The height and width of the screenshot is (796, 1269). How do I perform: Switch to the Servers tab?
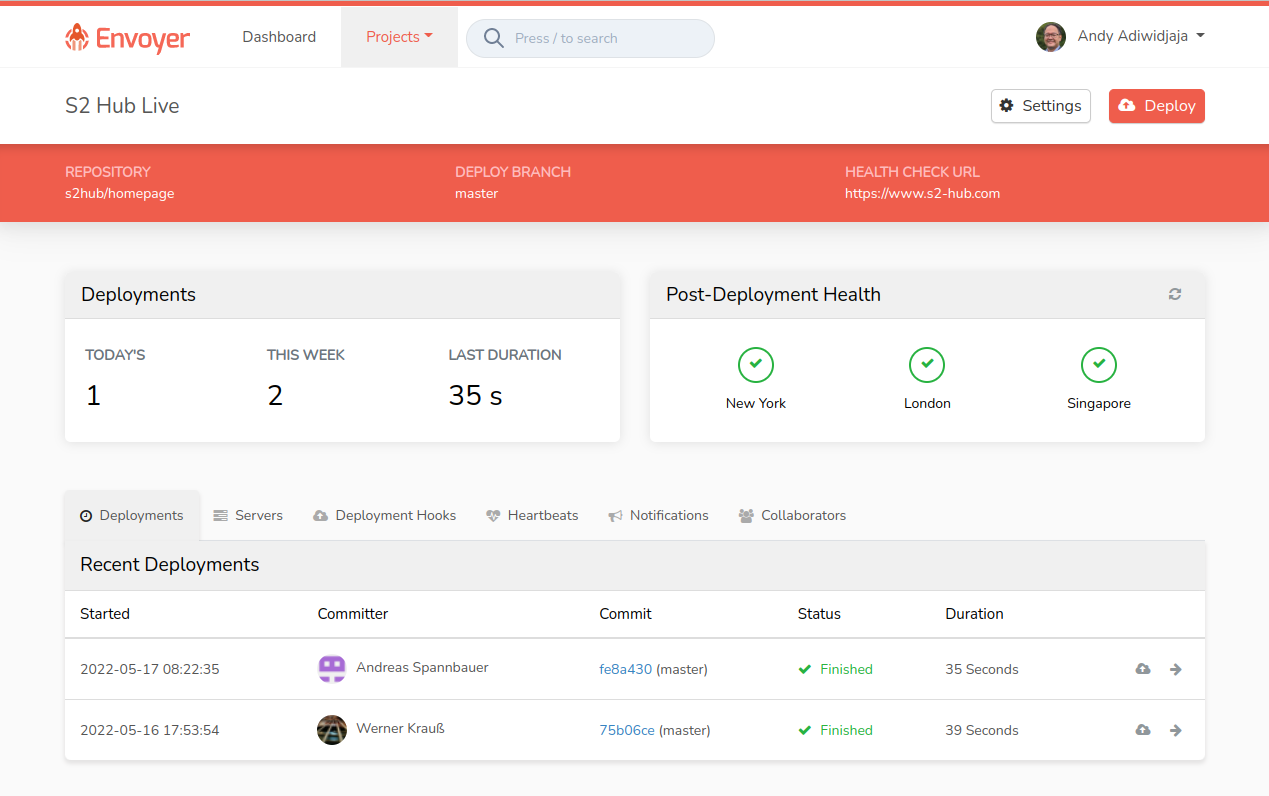(x=248, y=516)
